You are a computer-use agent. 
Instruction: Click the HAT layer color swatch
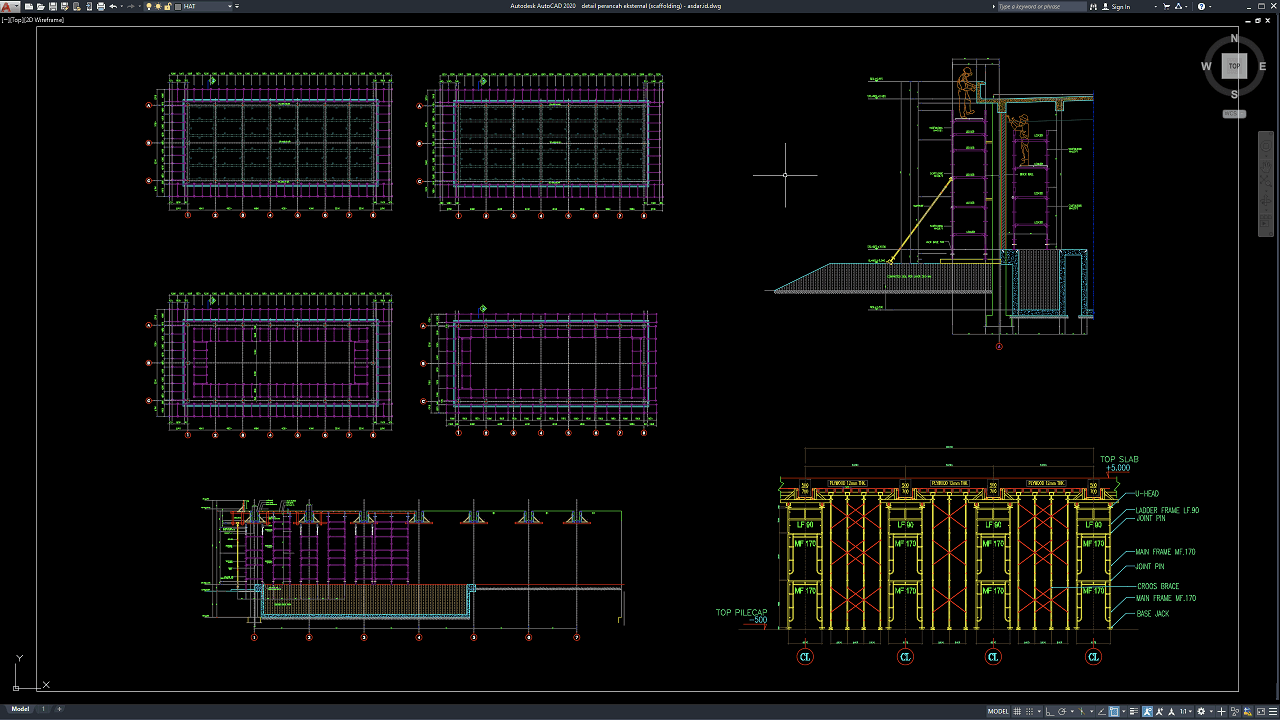[x=178, y=6]
